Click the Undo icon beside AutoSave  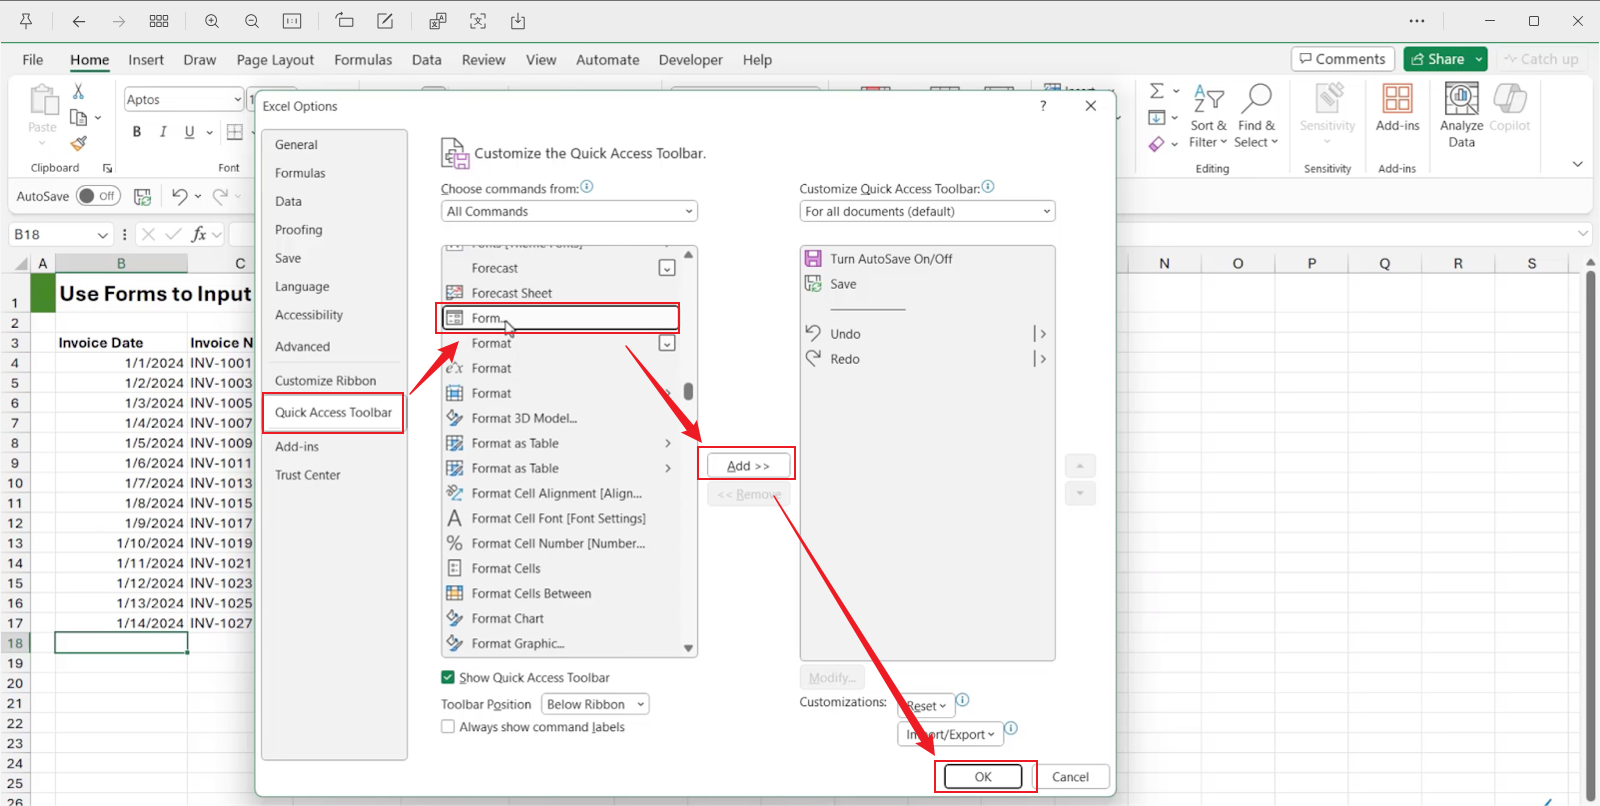coord(179,196)
